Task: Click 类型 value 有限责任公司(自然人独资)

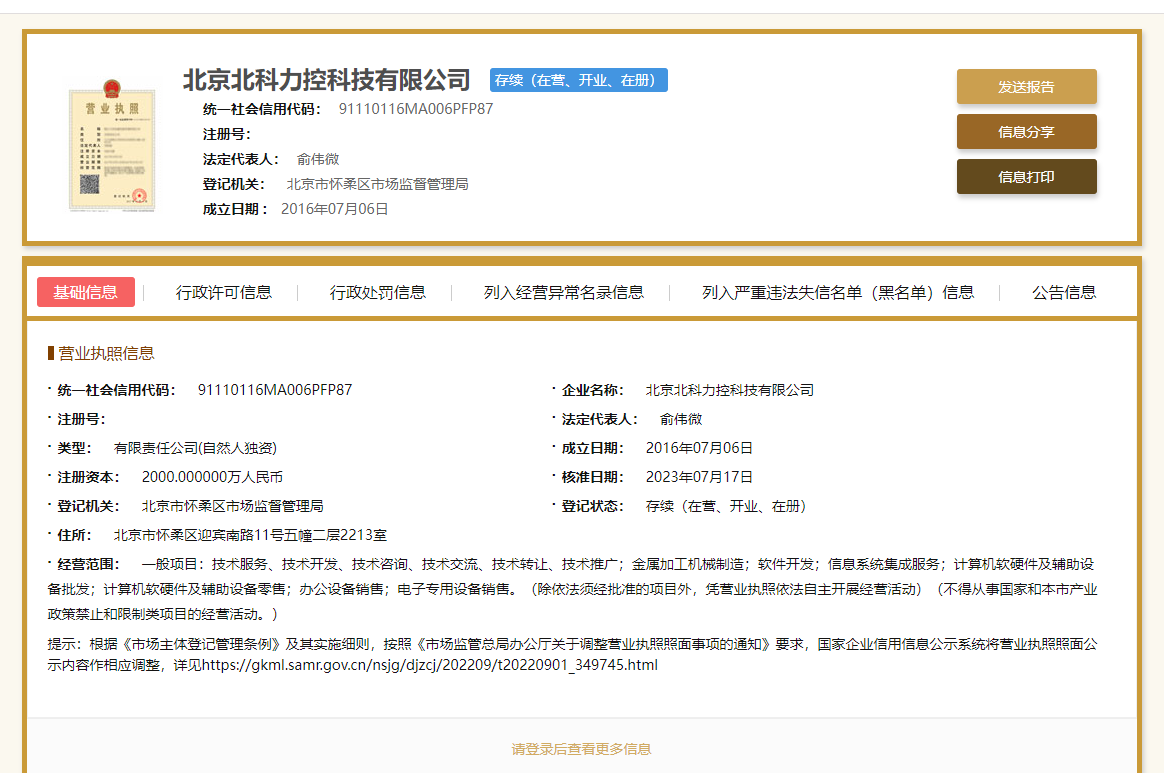Action: click(195, 448)
